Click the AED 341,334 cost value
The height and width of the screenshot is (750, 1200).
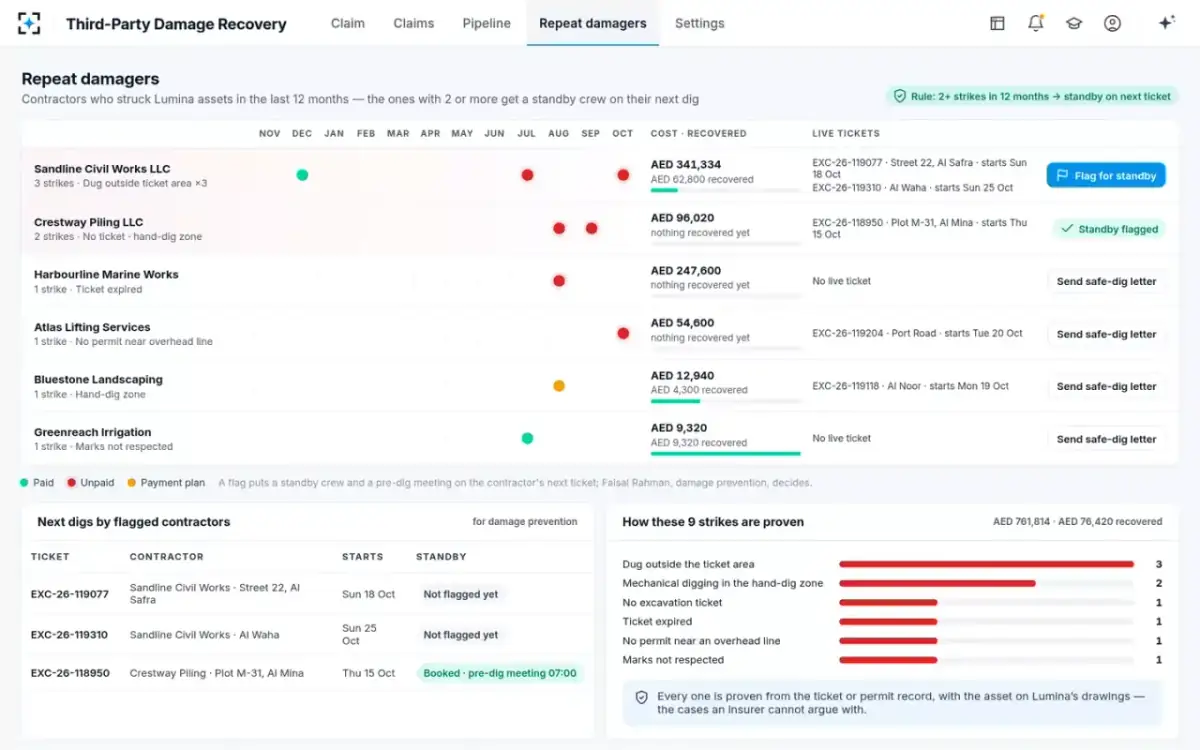coord(686,164)
